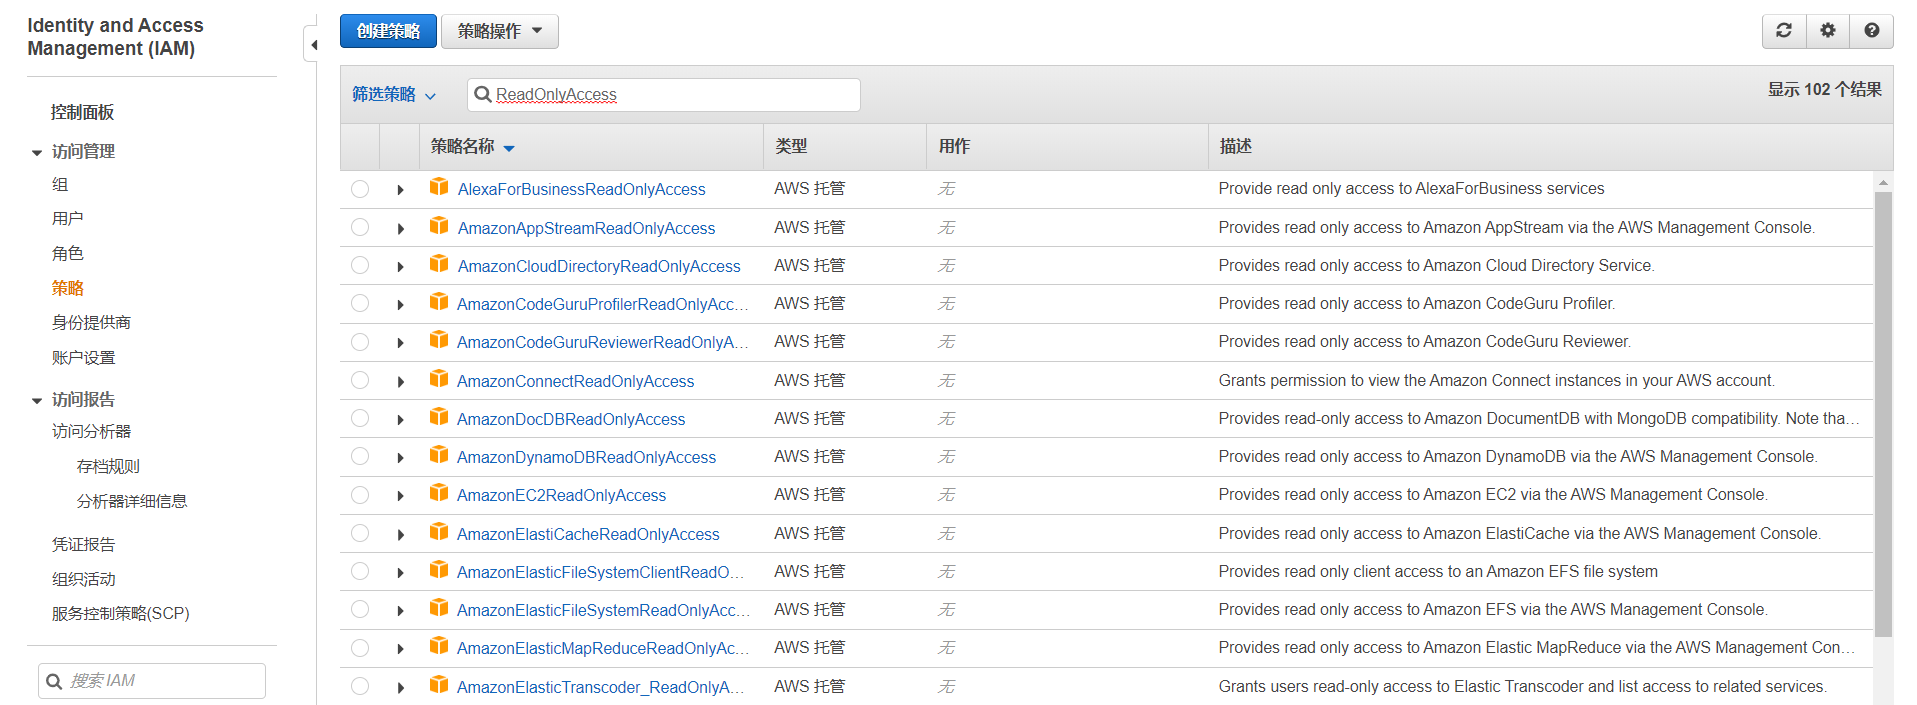This screenshot has height=705, width=1917.
Task: Click the help question mark icon
Action: pos(1871,31)
